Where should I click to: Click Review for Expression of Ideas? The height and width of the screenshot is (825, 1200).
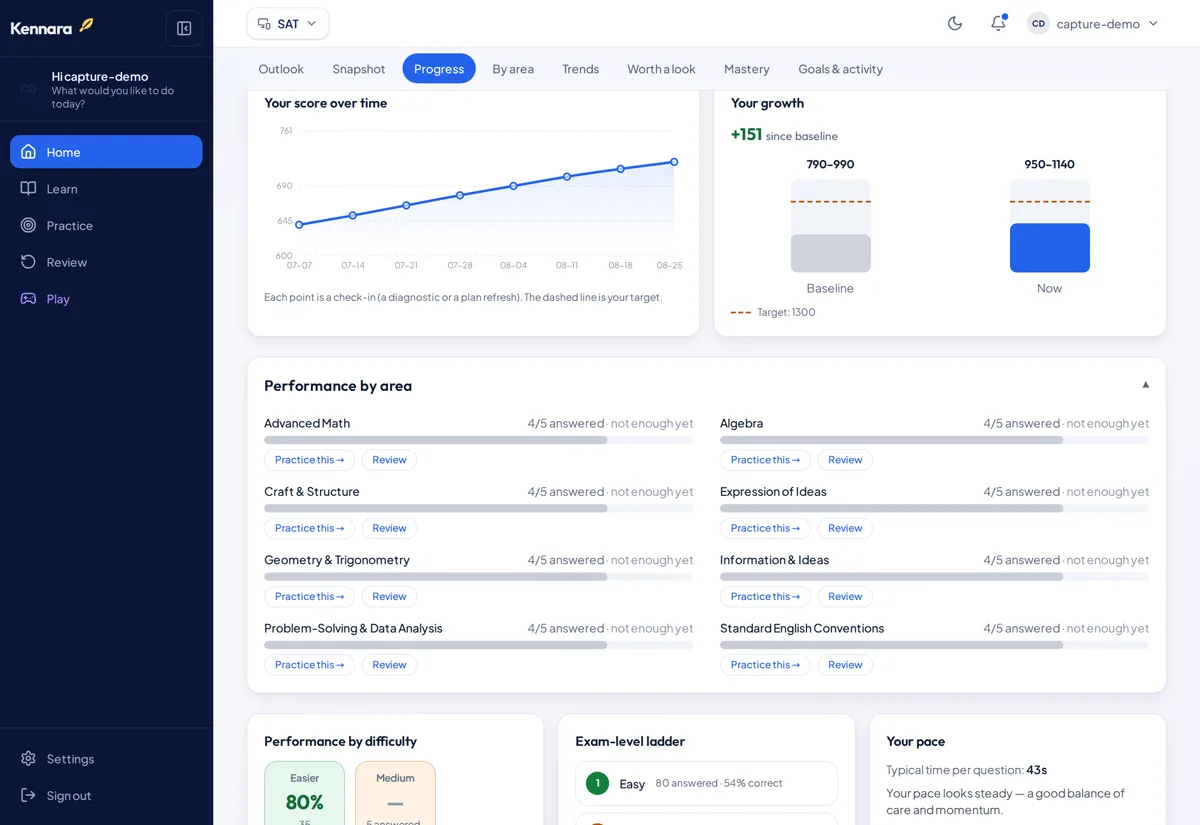[845, 528]
